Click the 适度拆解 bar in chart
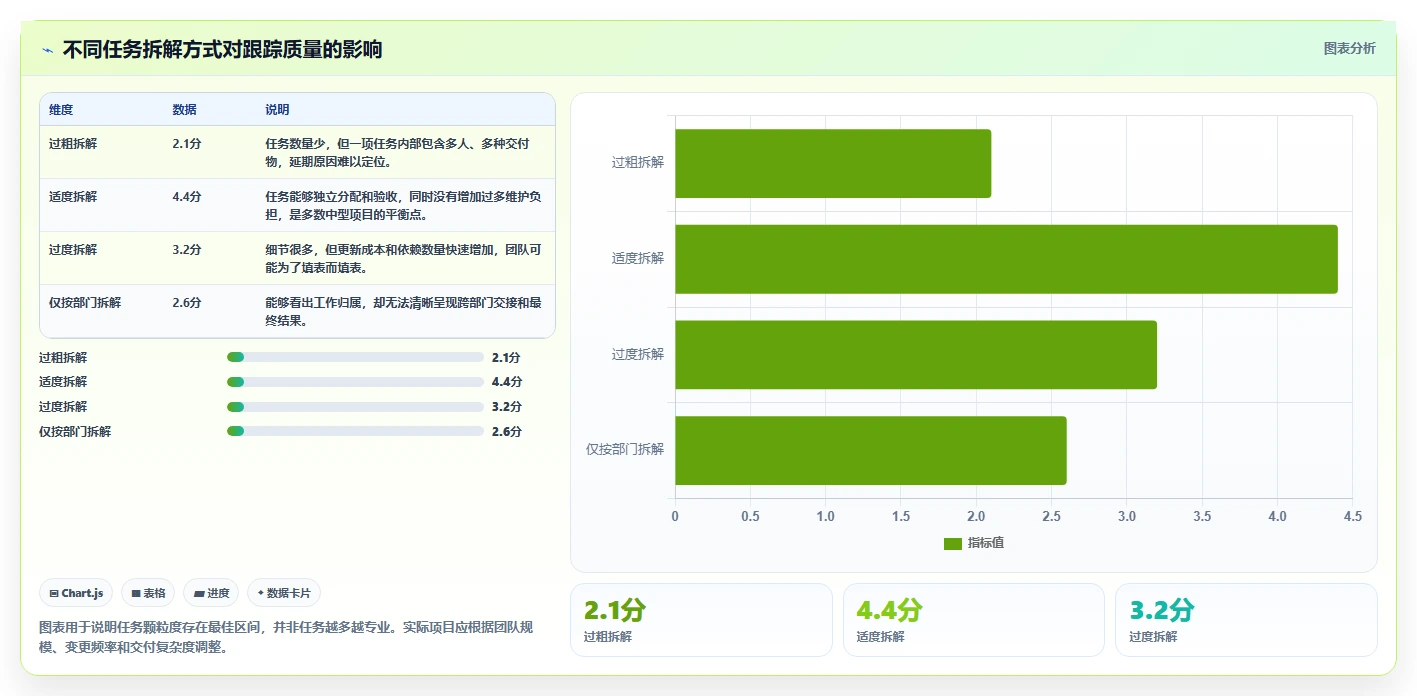Screen dimensions: 1417x696 click(1006, 259)
